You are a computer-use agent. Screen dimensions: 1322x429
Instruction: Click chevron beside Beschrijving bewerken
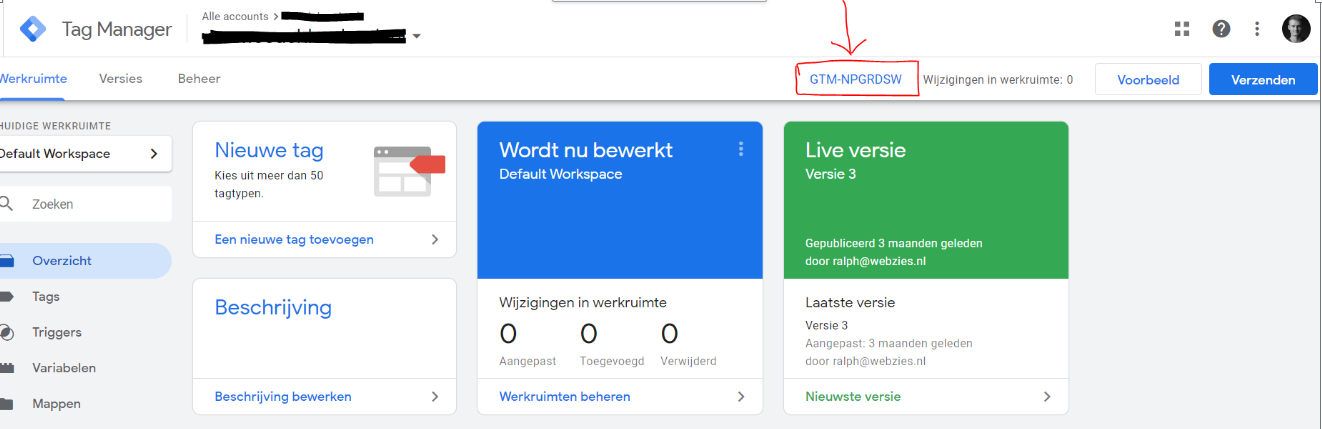coord(435,396)
